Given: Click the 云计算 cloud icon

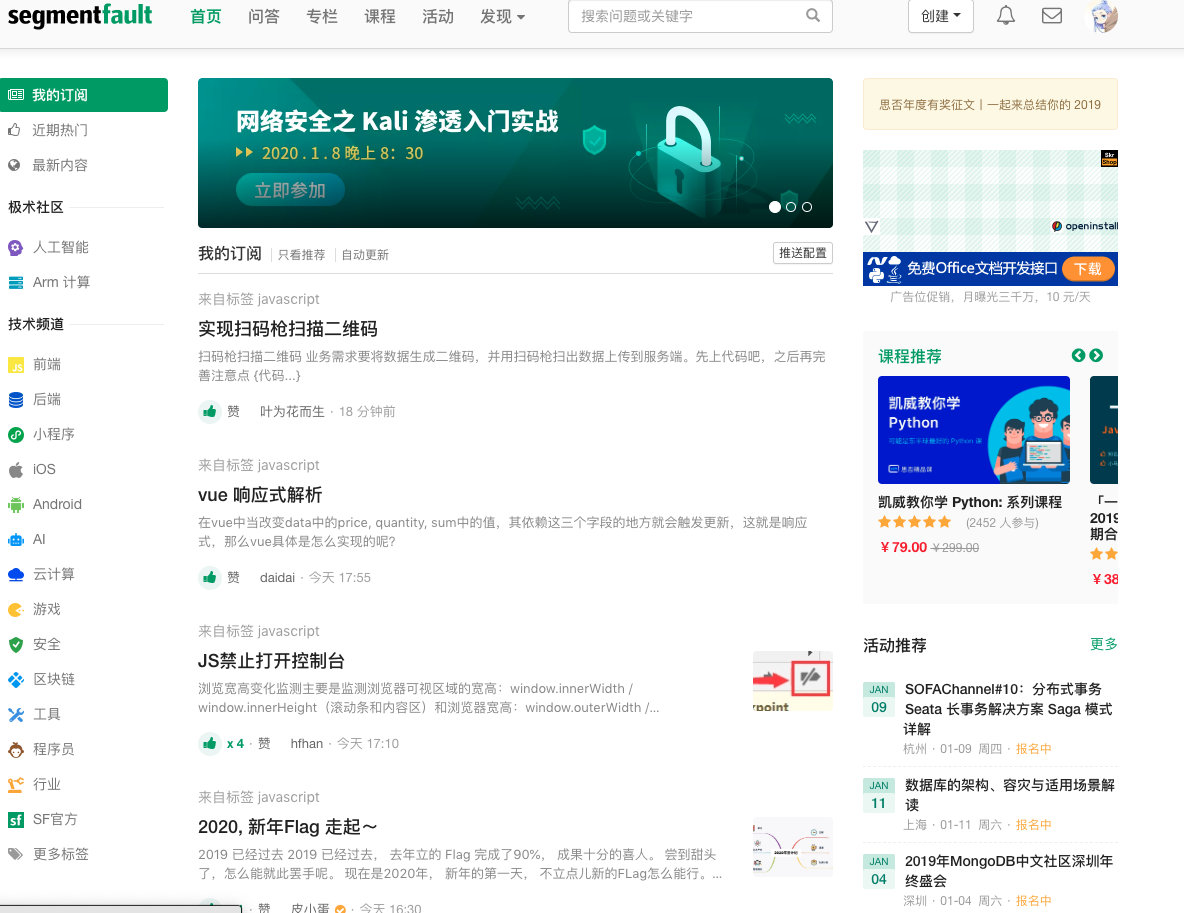Looking at the screenshot, I should click(15, 575).
